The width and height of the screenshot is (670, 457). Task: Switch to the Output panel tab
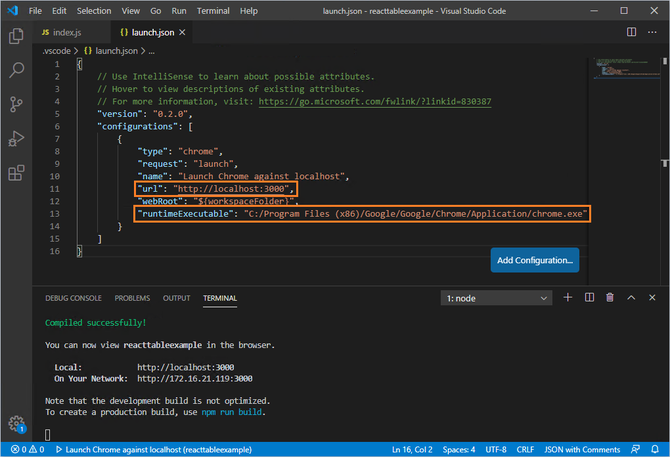tap(176, 298)
